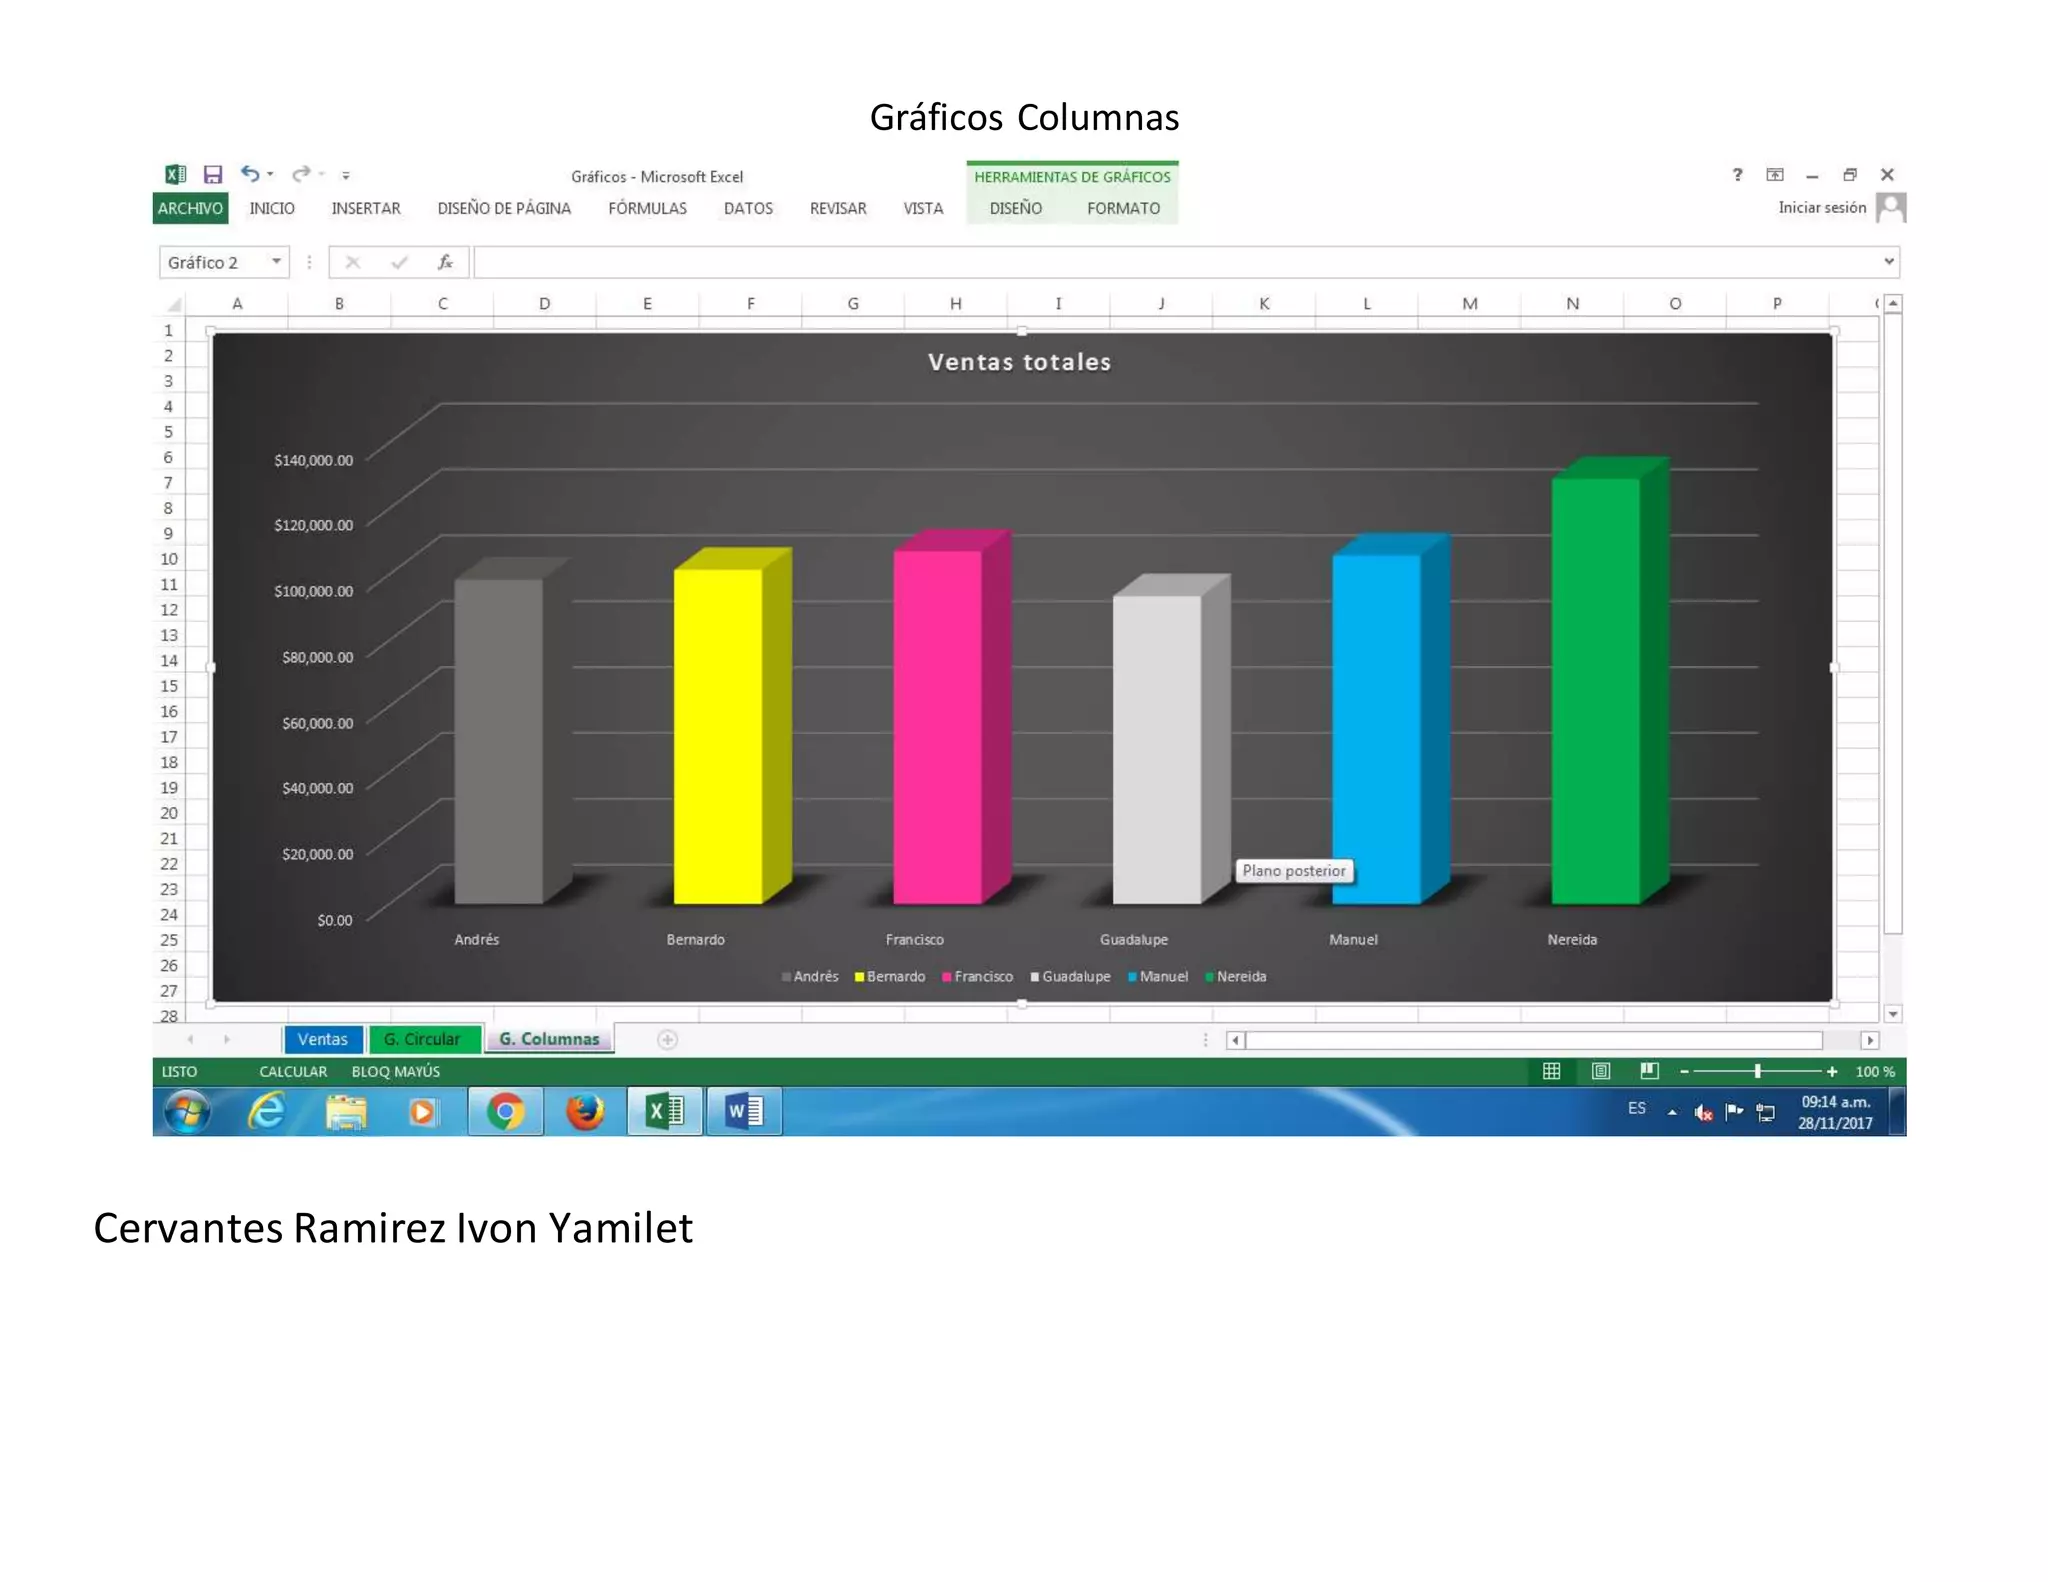Open Customize Quick Access Toolbar dropdown
2048x1582 pixels.
[346, 175]
